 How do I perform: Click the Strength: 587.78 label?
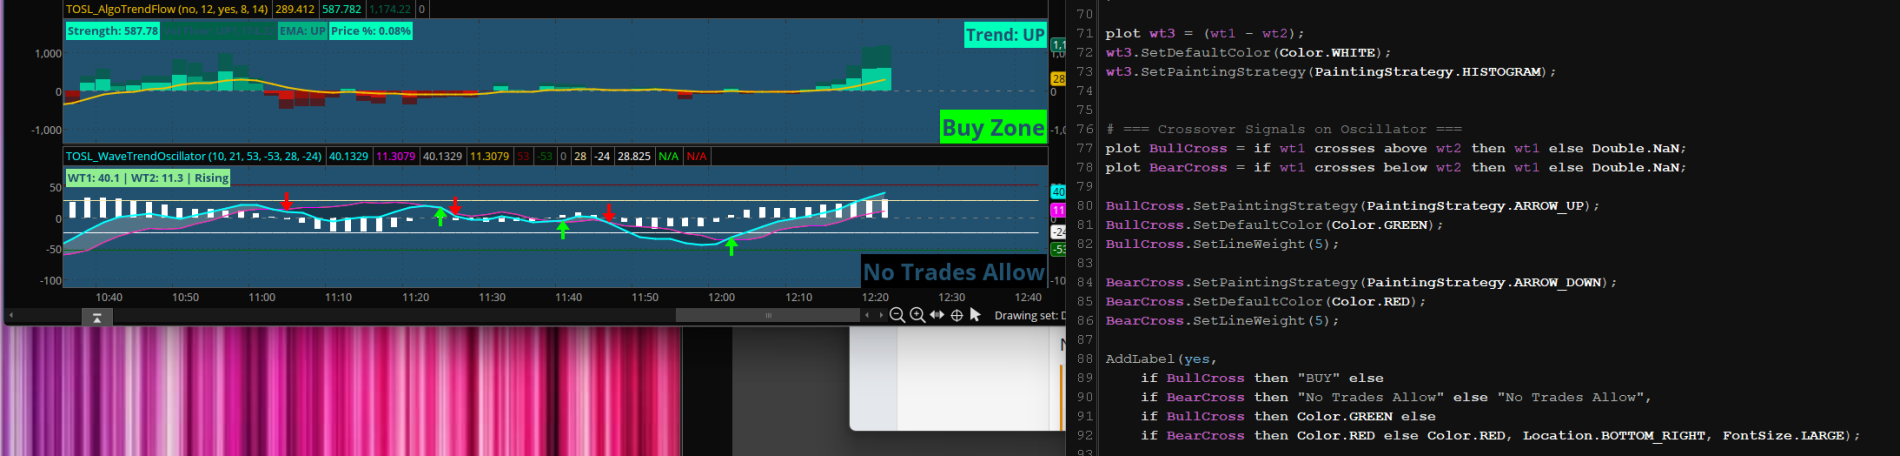[x=112, y=31]
